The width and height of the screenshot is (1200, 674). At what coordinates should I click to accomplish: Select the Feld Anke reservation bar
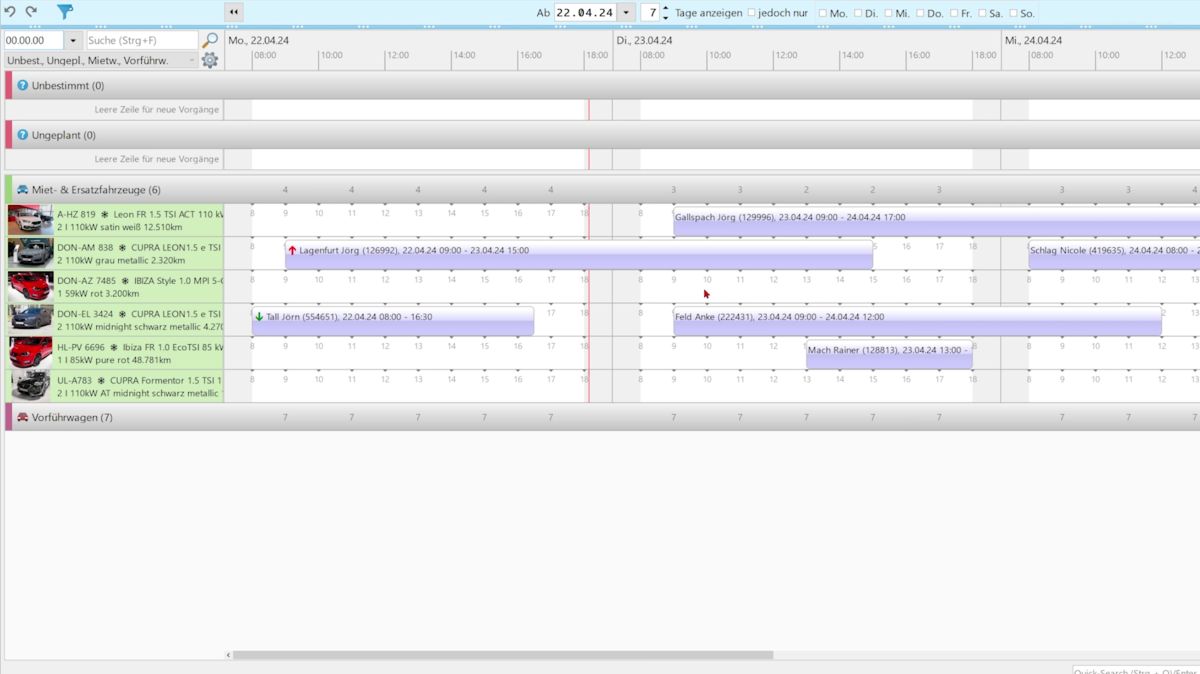tap(916, 321)
